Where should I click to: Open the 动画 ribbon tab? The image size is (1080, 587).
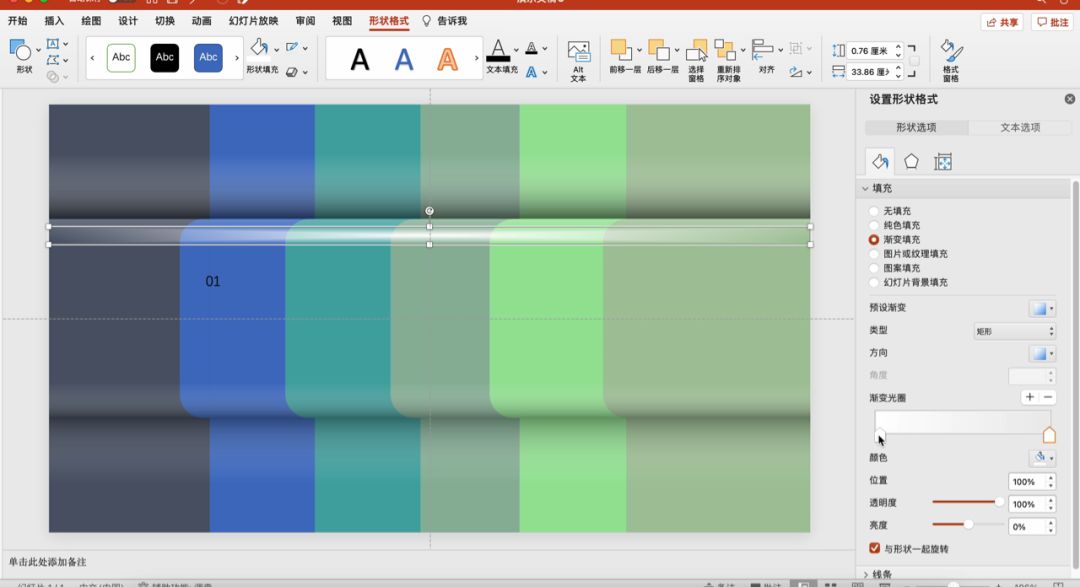pos(202,21)
